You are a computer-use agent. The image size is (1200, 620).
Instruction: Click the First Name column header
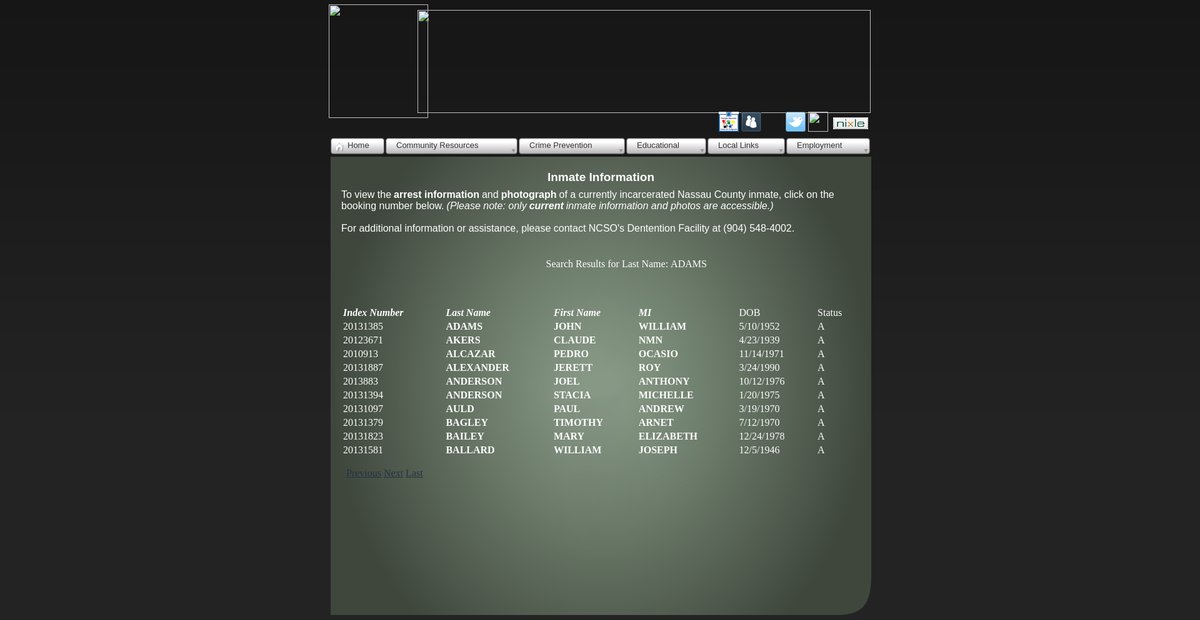point(577,313)
